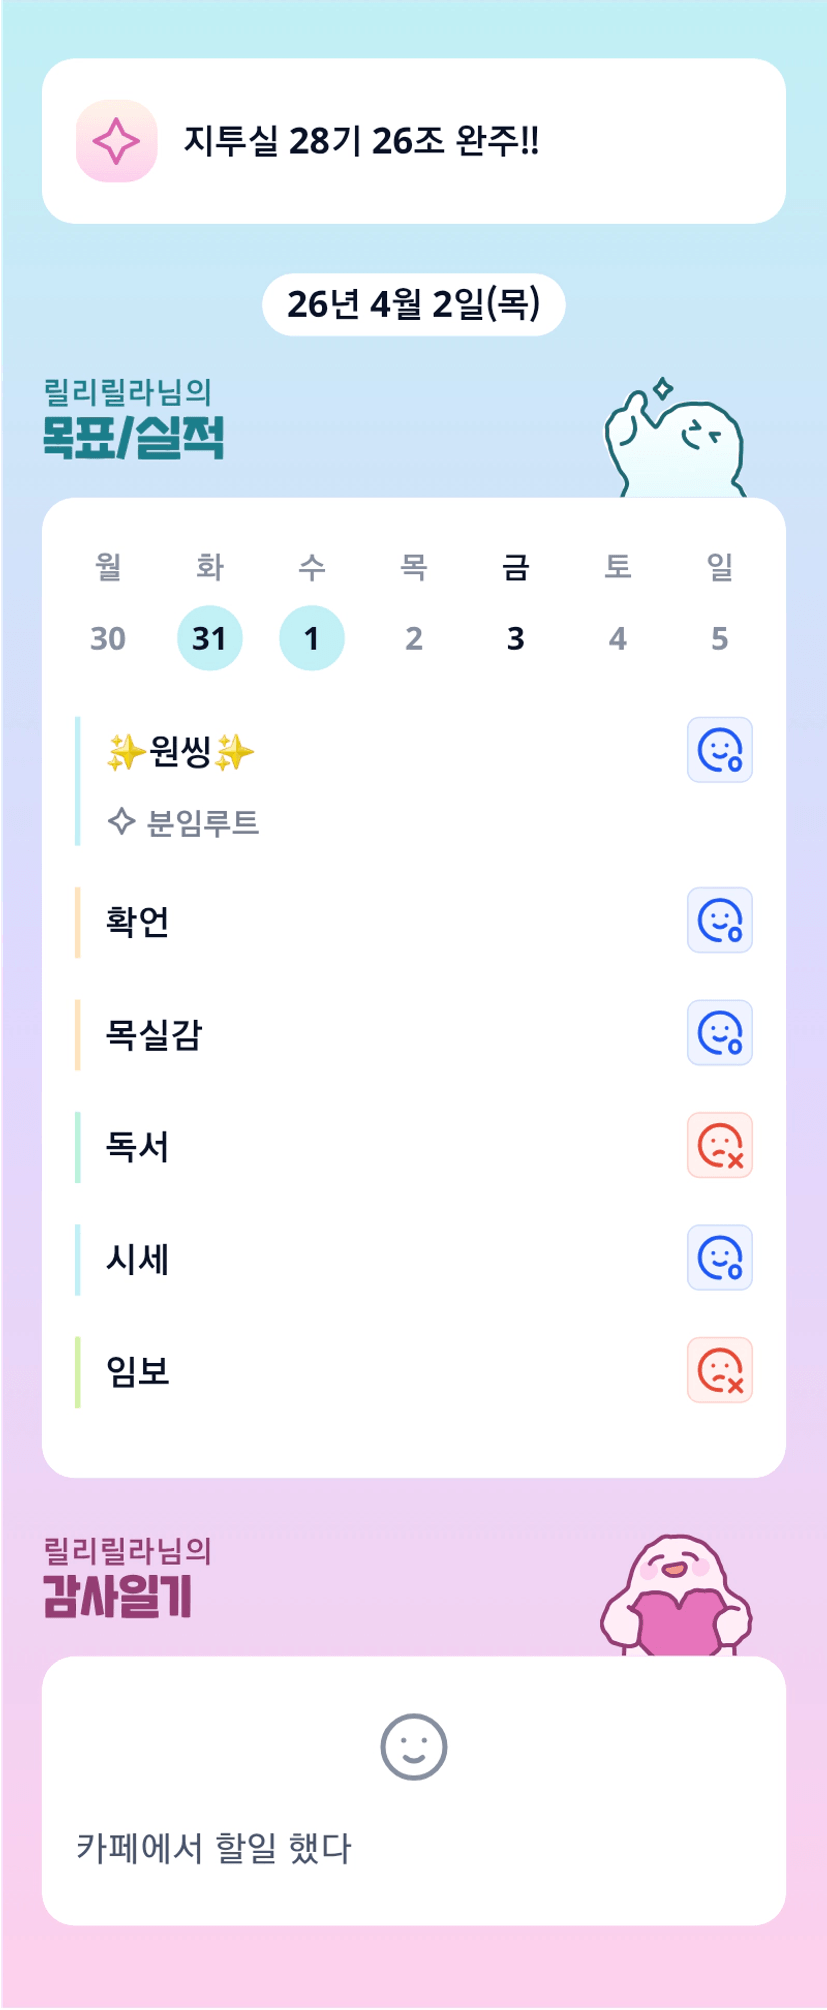Toggle the 원씽 goal status smiley
The width and height of the screenshot is (827, 2010).
pyautogui.click(x=719, y=750)
